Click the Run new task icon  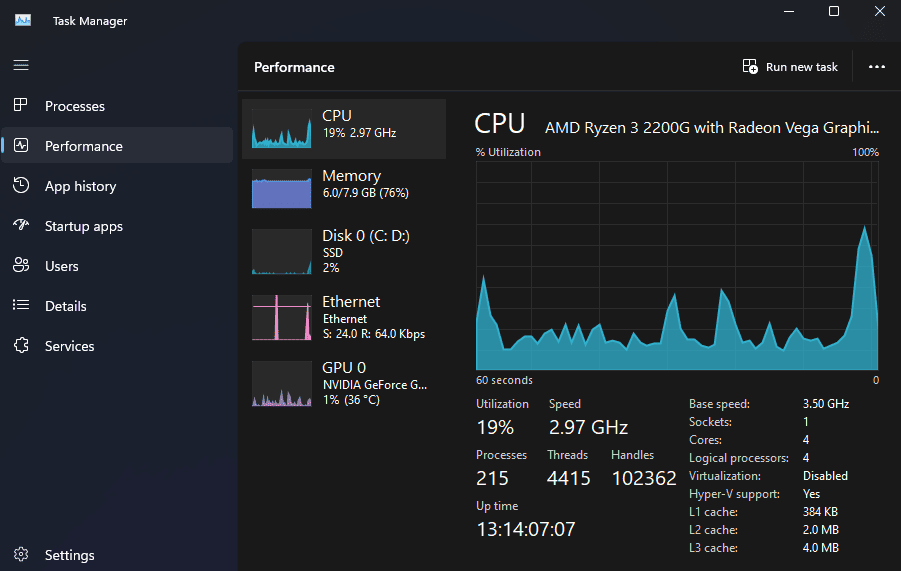[x=750, y=67]
